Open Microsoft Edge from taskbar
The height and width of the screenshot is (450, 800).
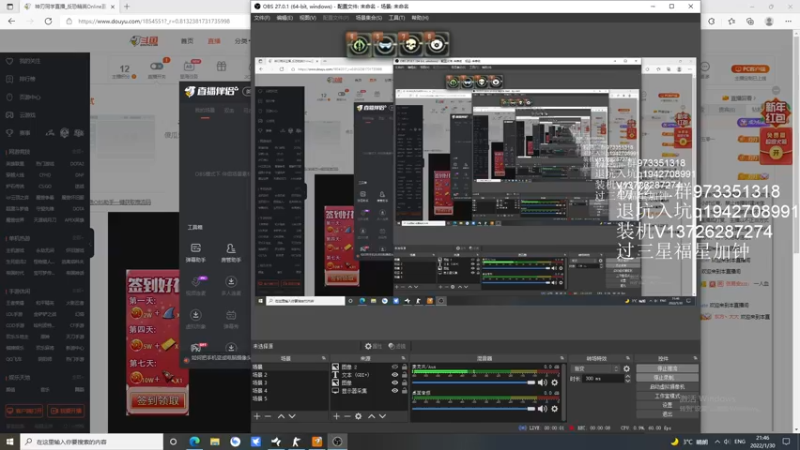(194, 441)
